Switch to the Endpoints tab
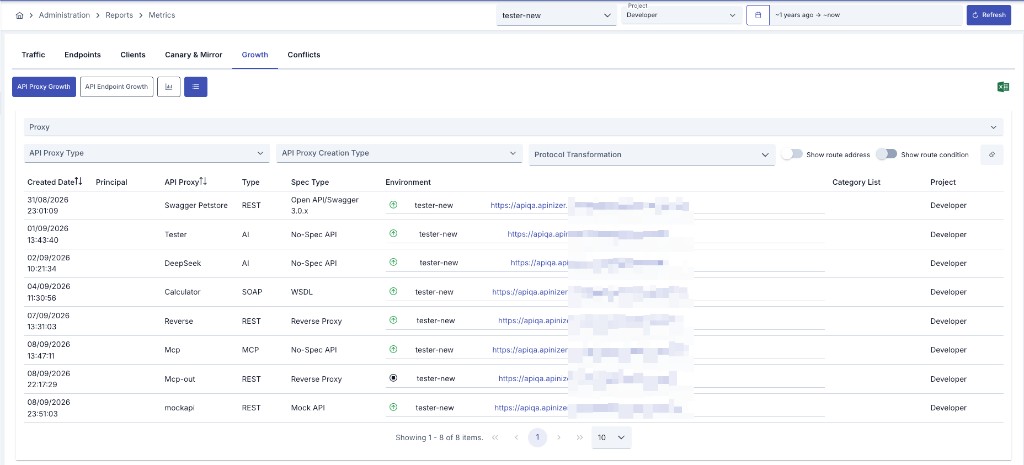 pos(82,55)
